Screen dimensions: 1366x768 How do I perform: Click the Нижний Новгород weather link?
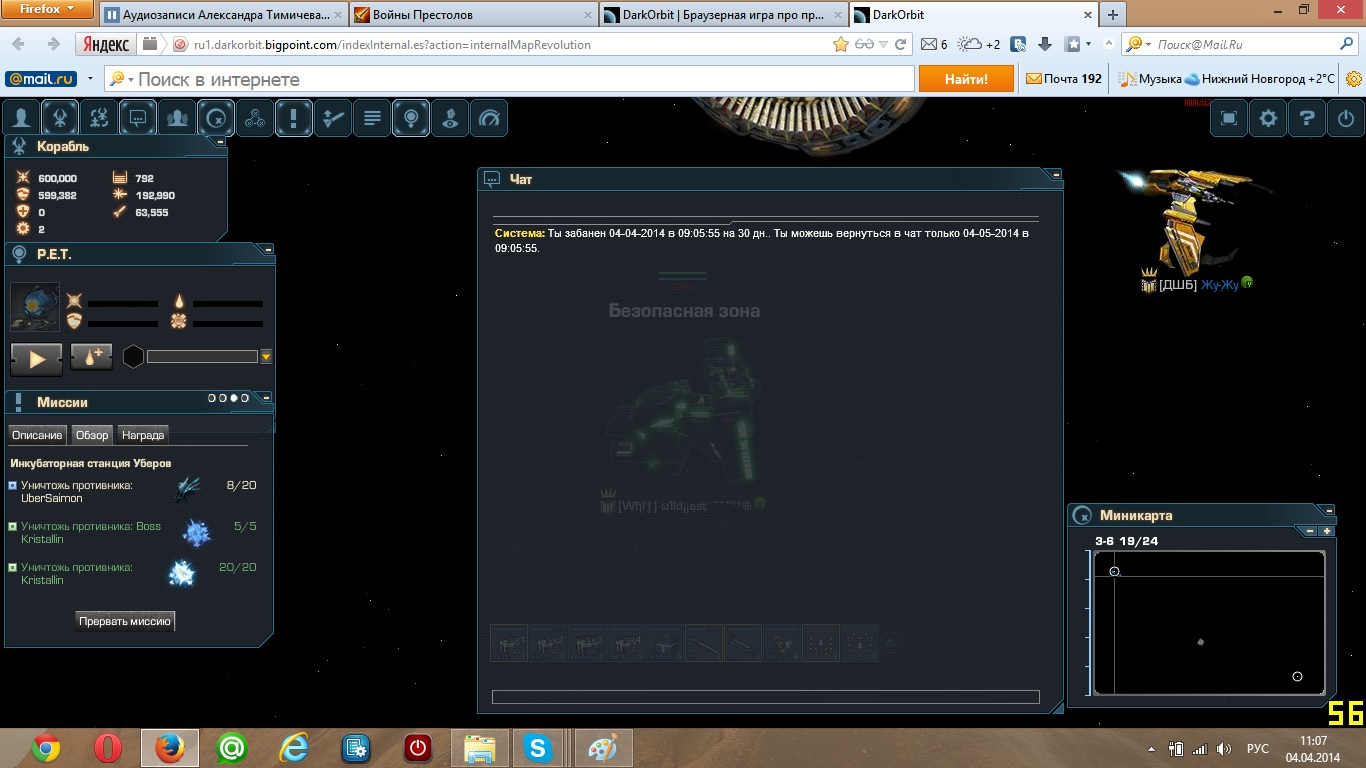1260,79
